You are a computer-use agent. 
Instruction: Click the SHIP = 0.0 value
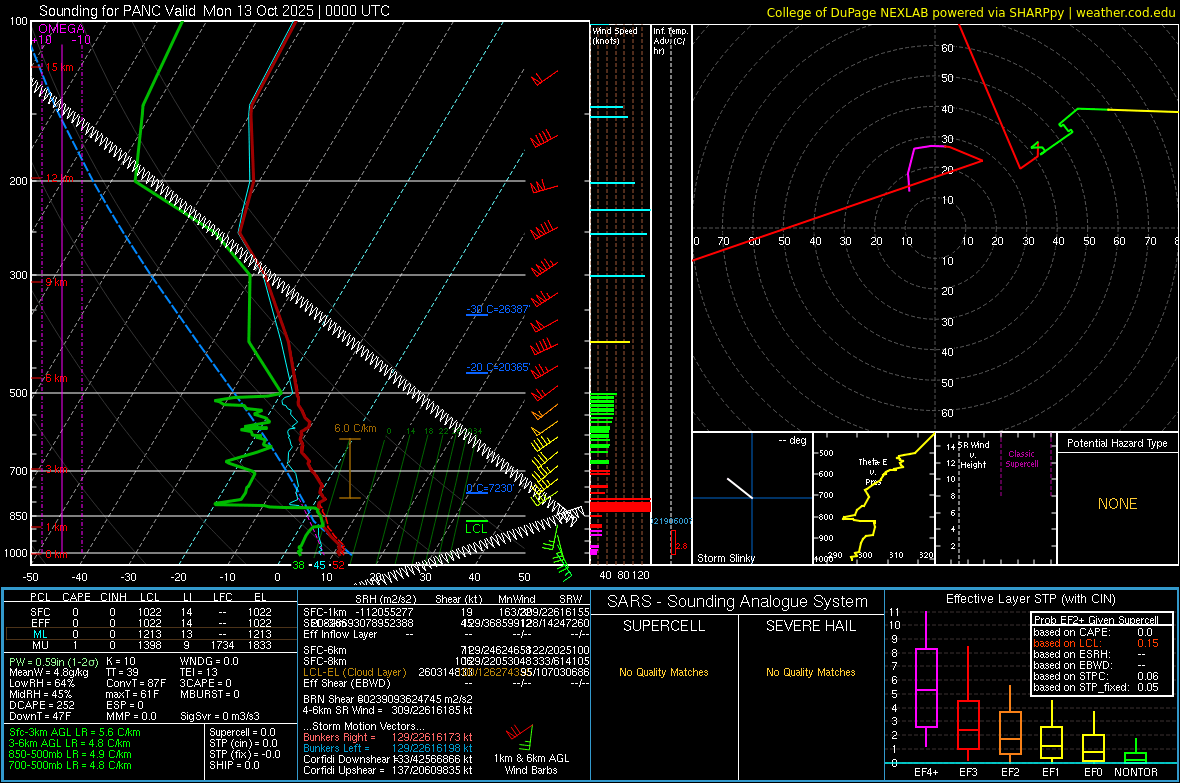234,765
